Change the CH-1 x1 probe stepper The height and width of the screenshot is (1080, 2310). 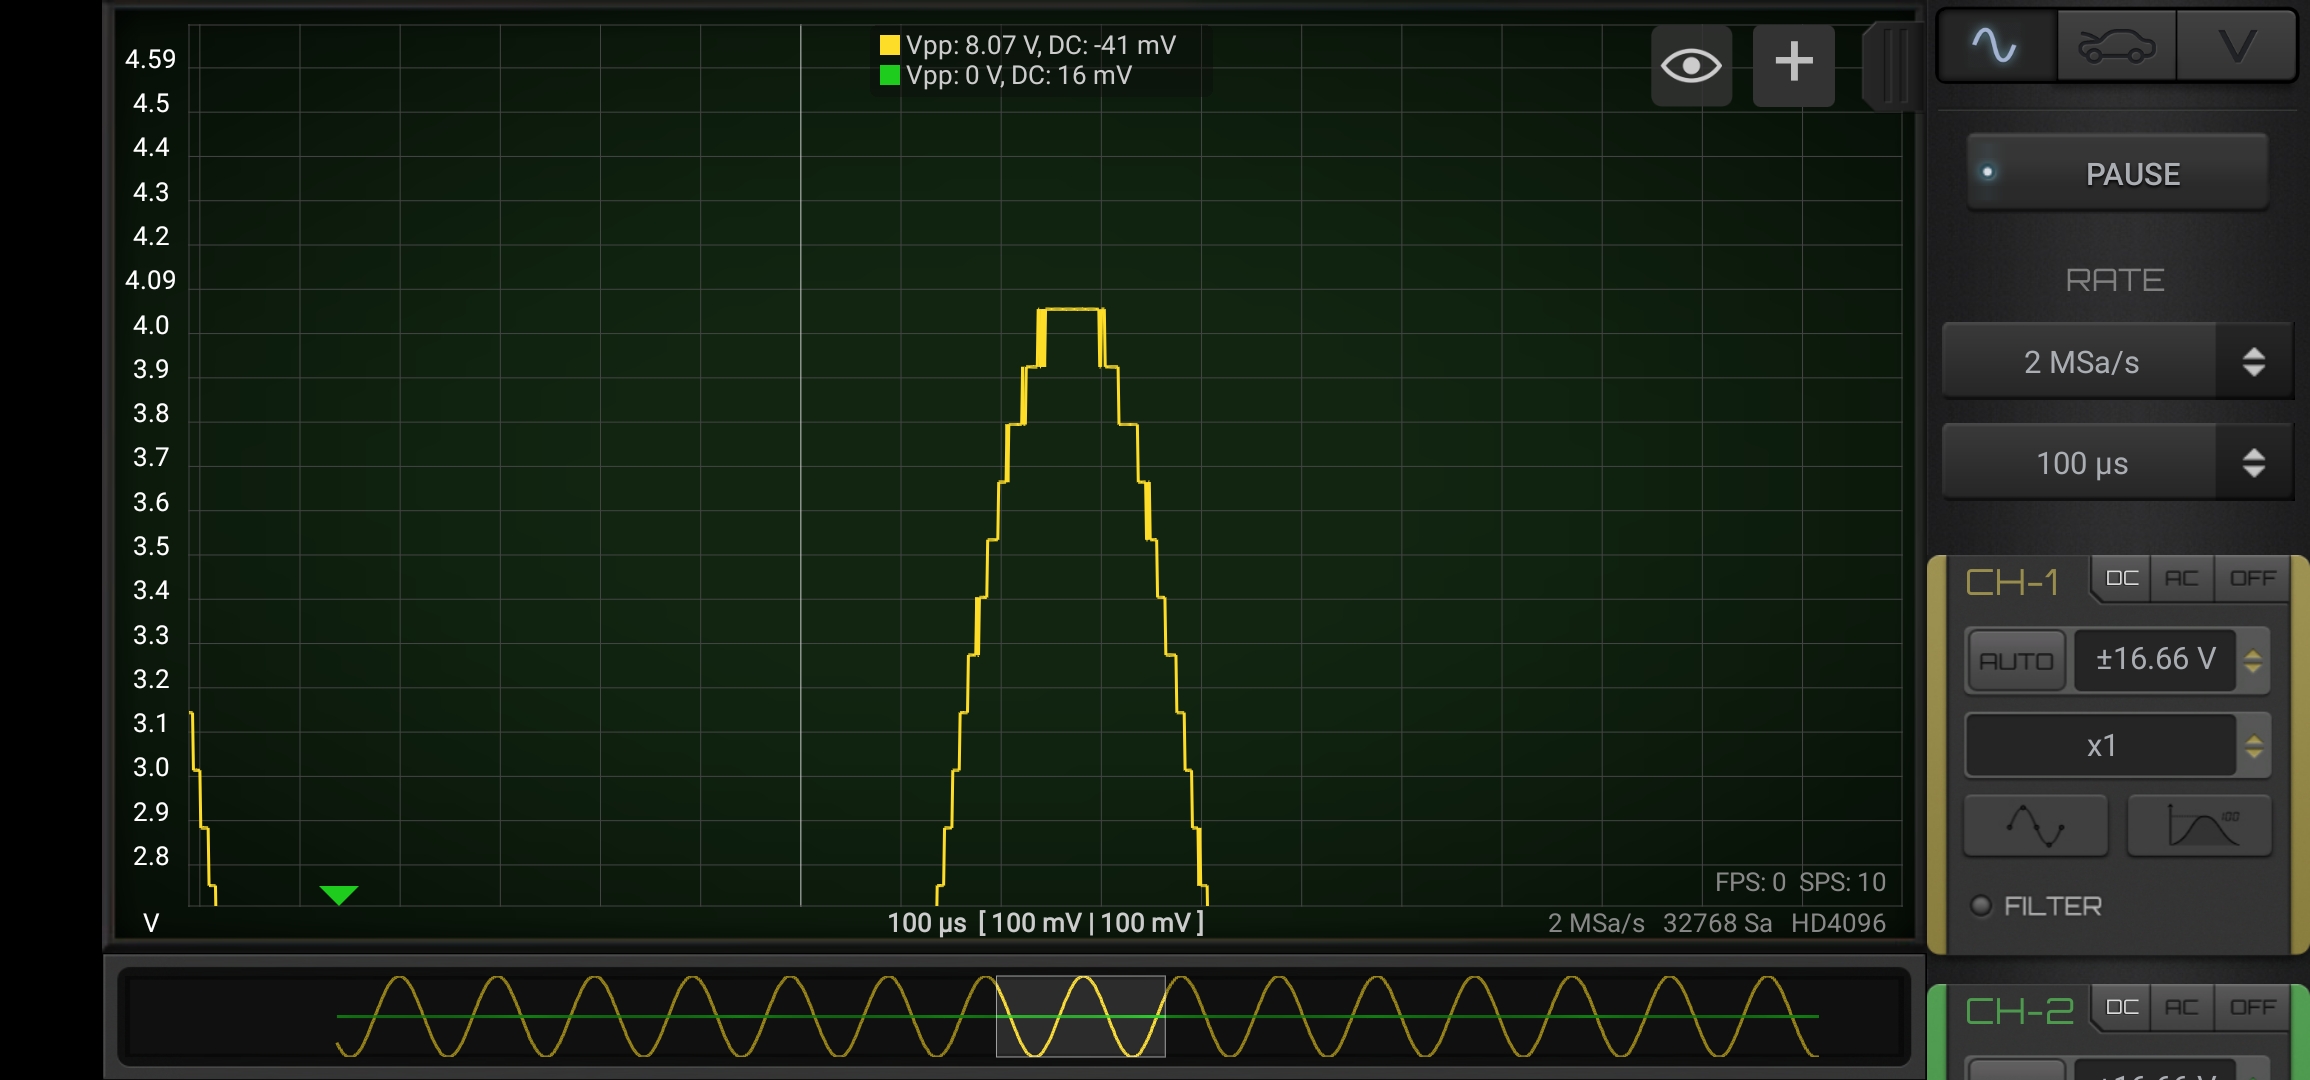(x=2253, y=746)
